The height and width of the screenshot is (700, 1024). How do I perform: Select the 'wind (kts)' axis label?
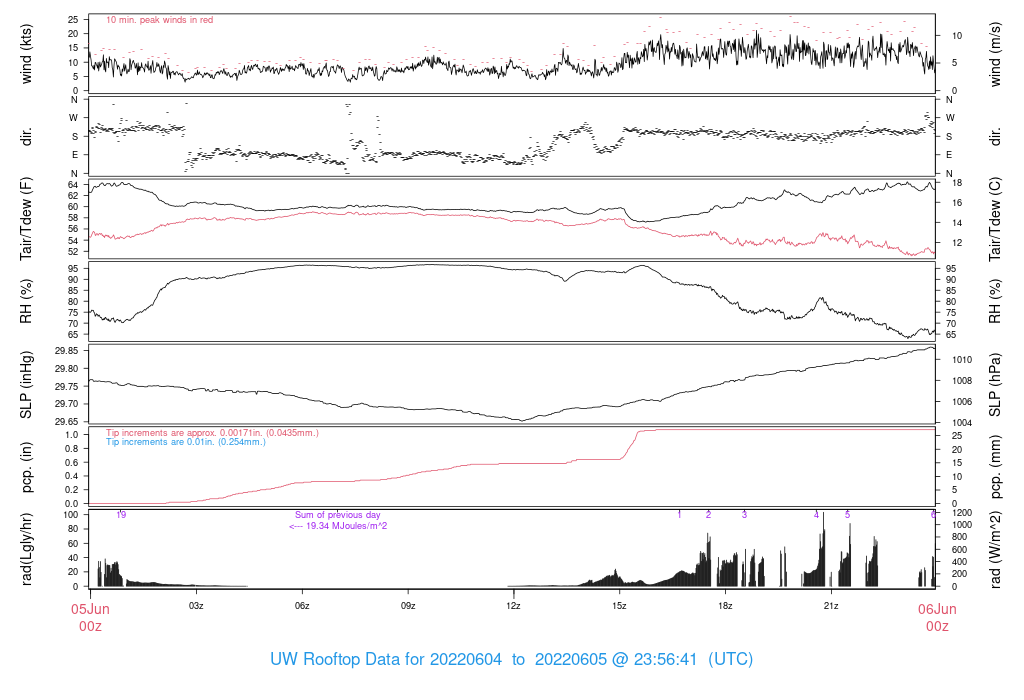[26, 54]
